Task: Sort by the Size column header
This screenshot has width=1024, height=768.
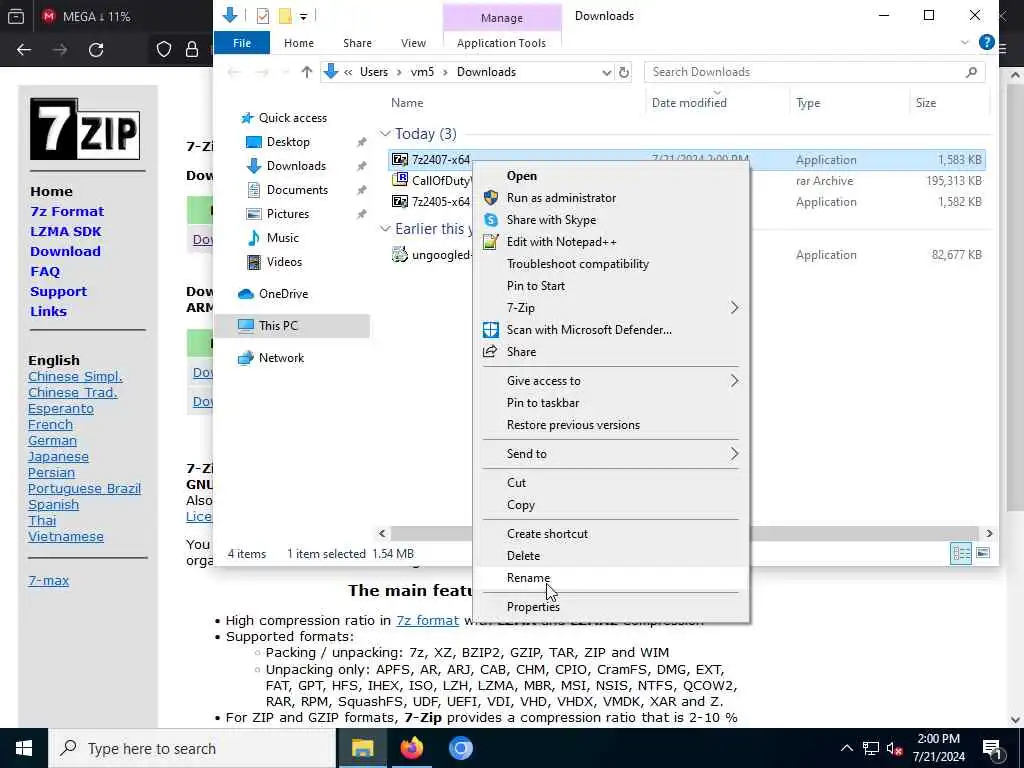Action: (926, 103)
